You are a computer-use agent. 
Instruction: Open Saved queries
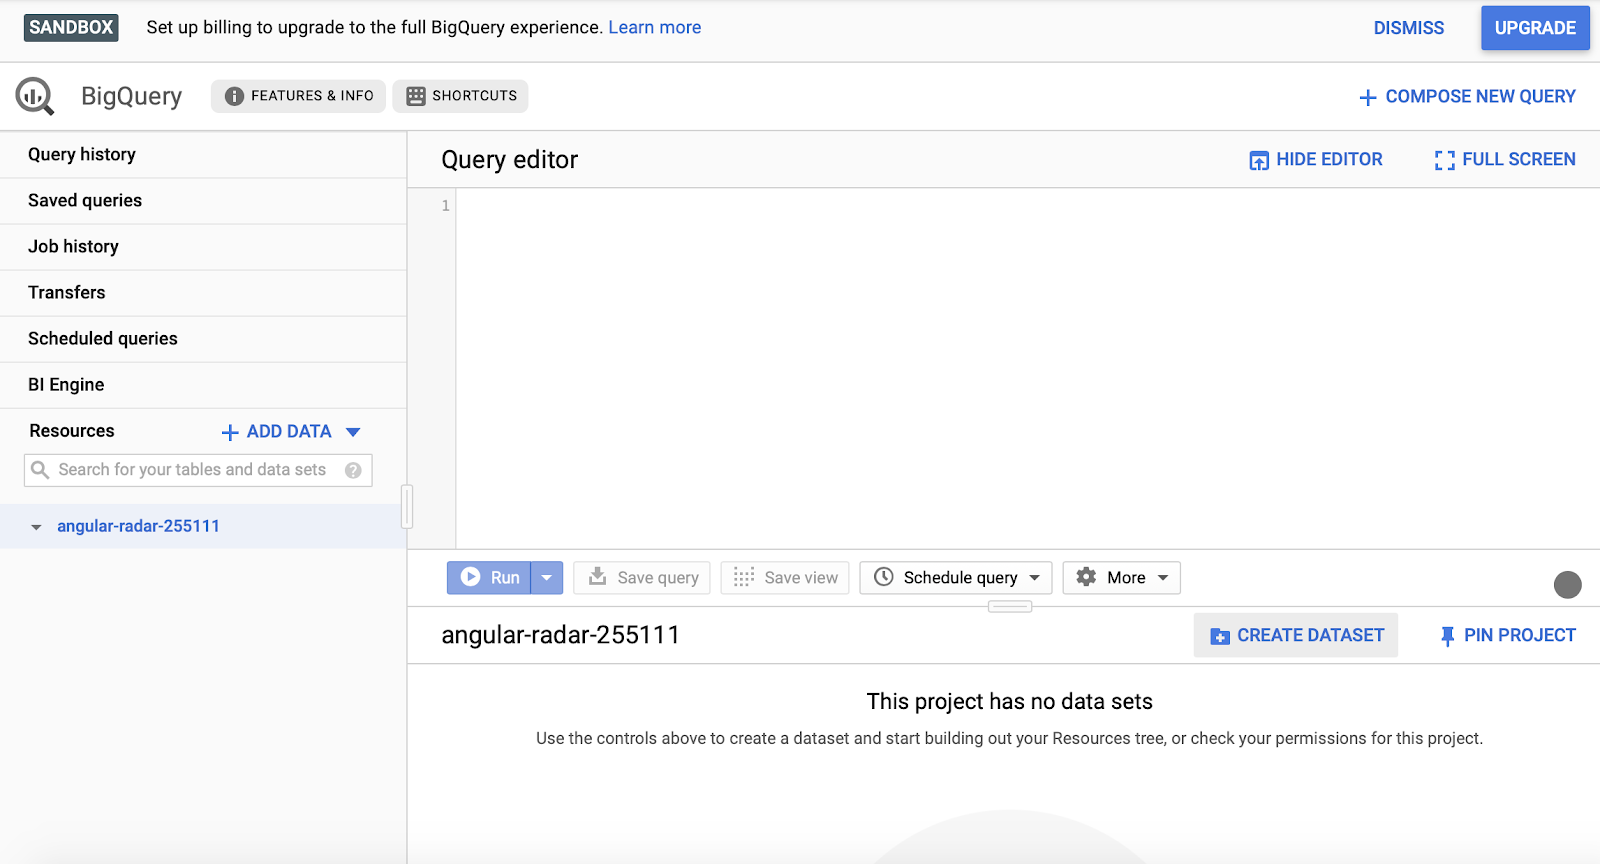203,201
